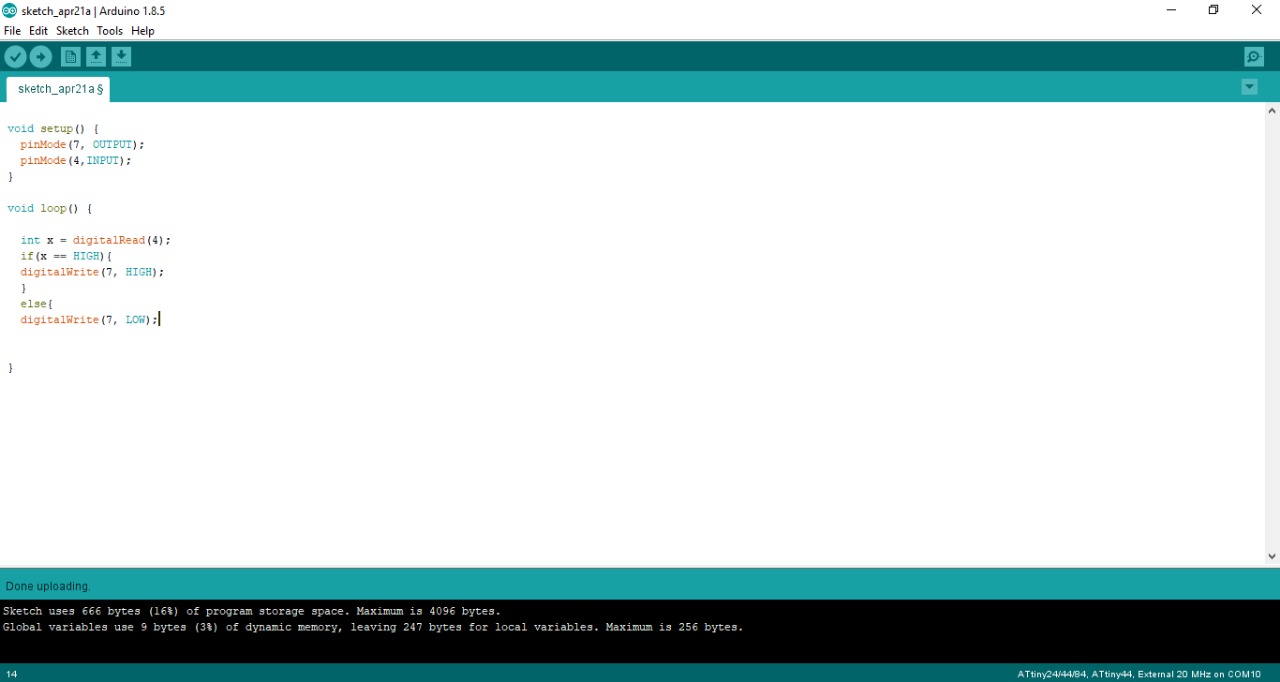The width and height of the screenshot is (1280, 682).
Task: Click on 'digitalWrite(7, LOW);' line
Action: (89, 320)
